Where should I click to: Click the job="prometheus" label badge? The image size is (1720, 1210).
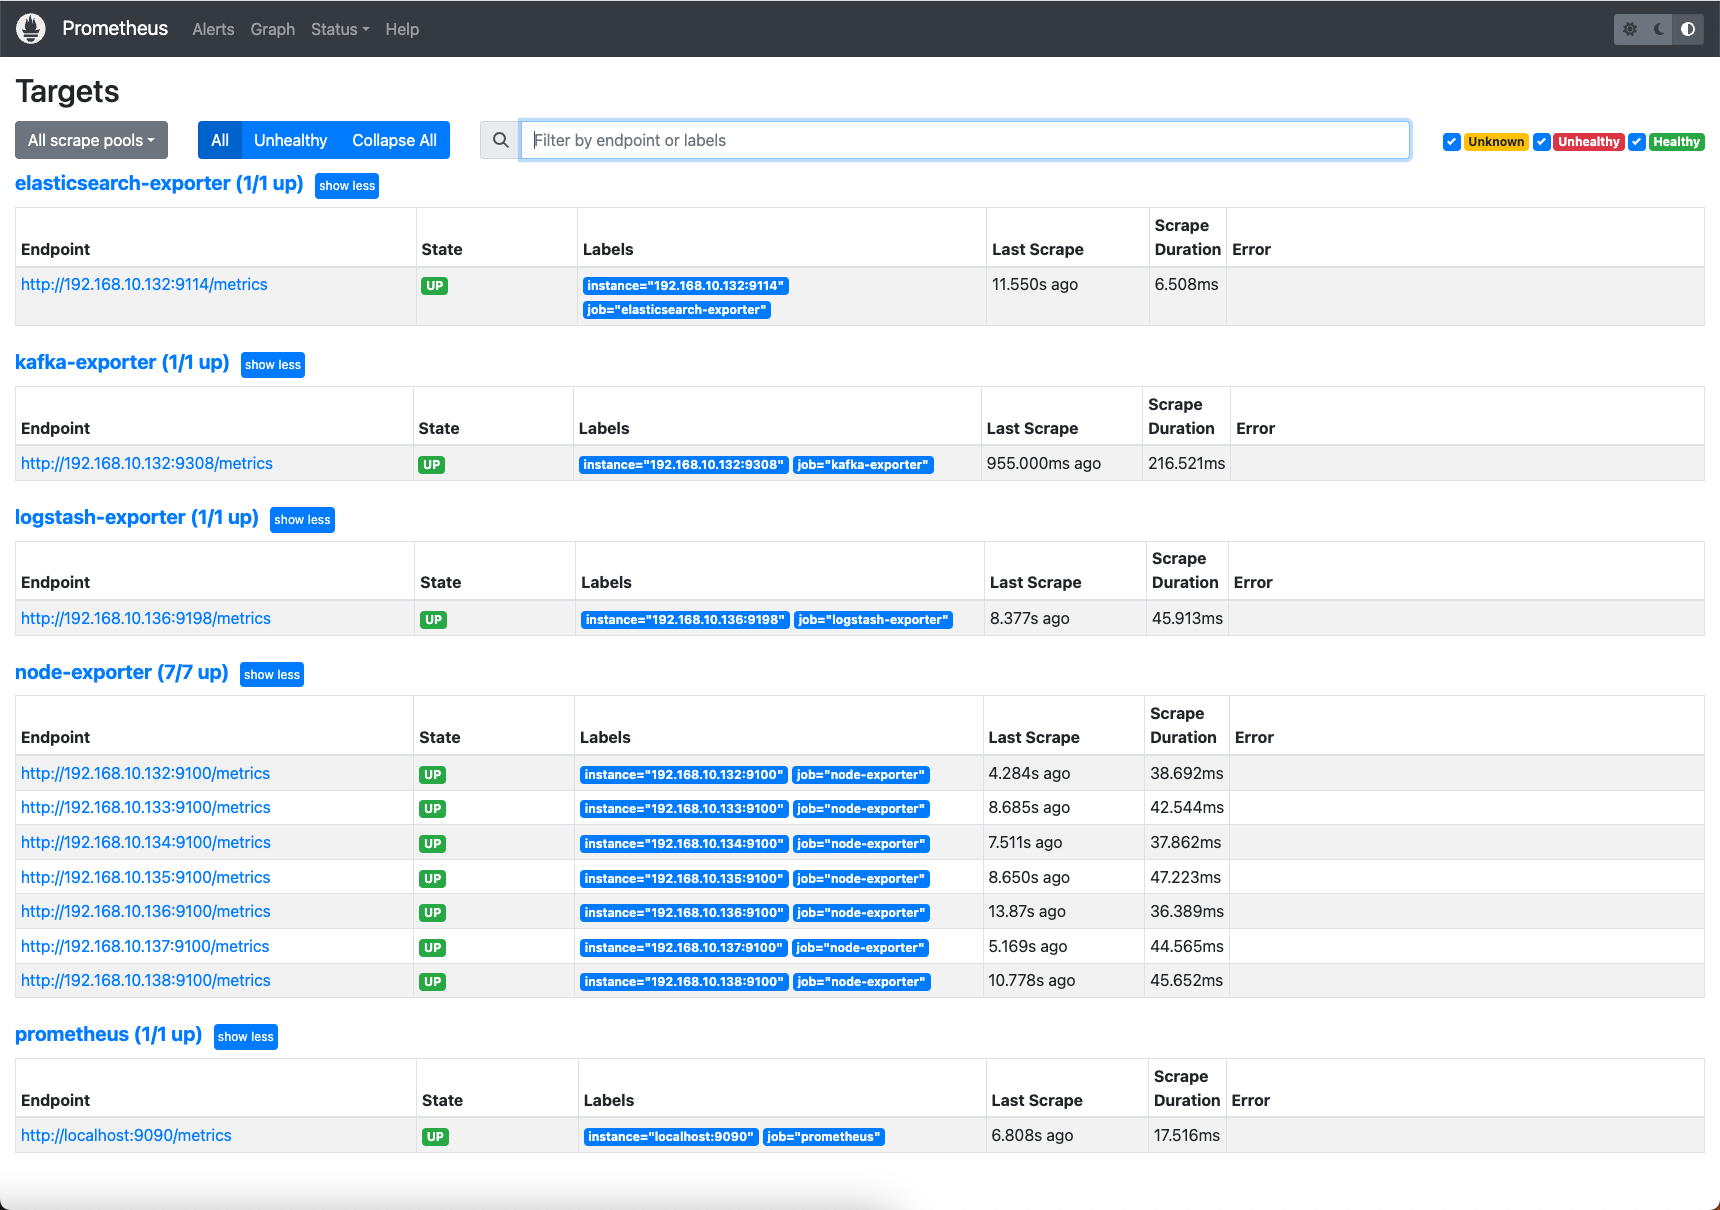click(x=824, y=1137)
